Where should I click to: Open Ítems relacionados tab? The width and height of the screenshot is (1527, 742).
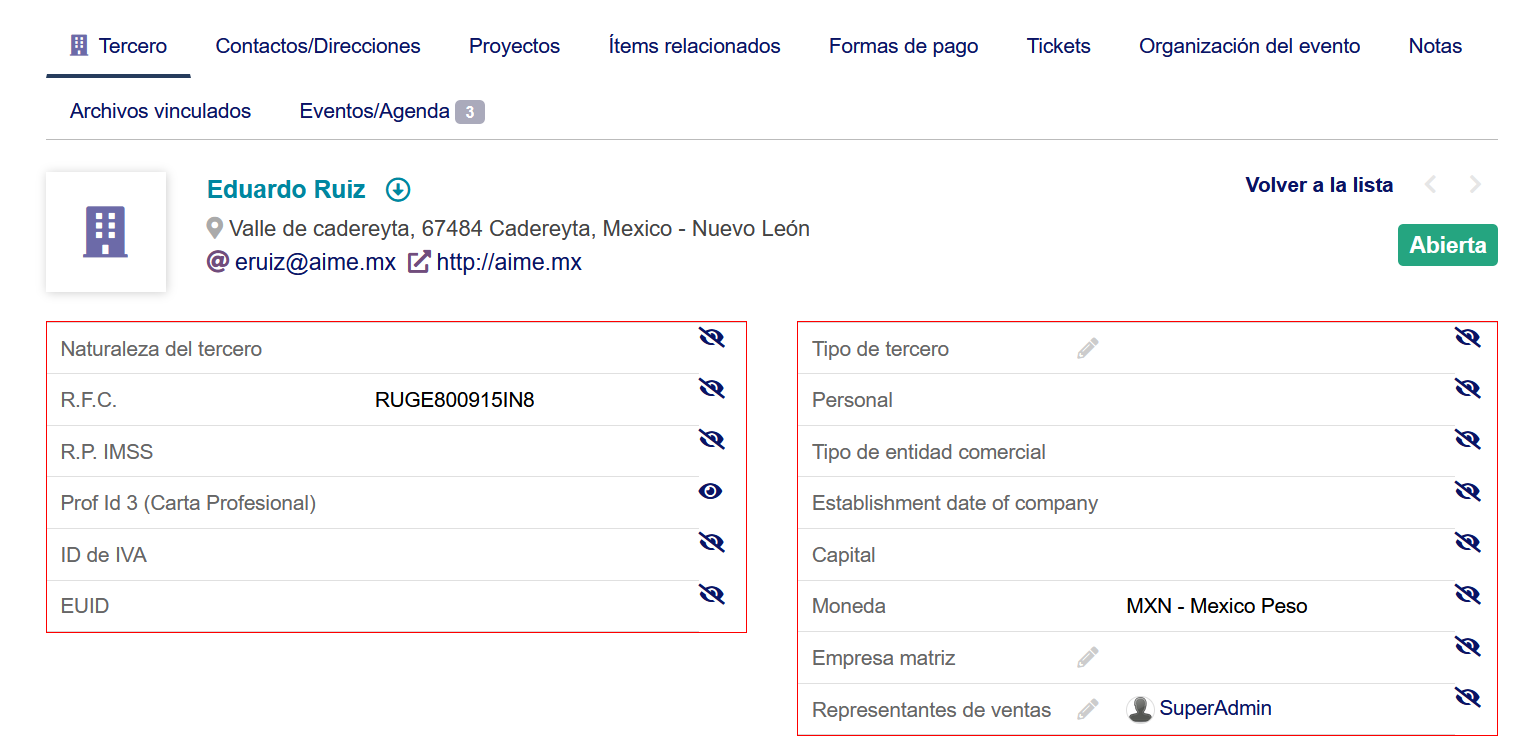pos(694,46)
